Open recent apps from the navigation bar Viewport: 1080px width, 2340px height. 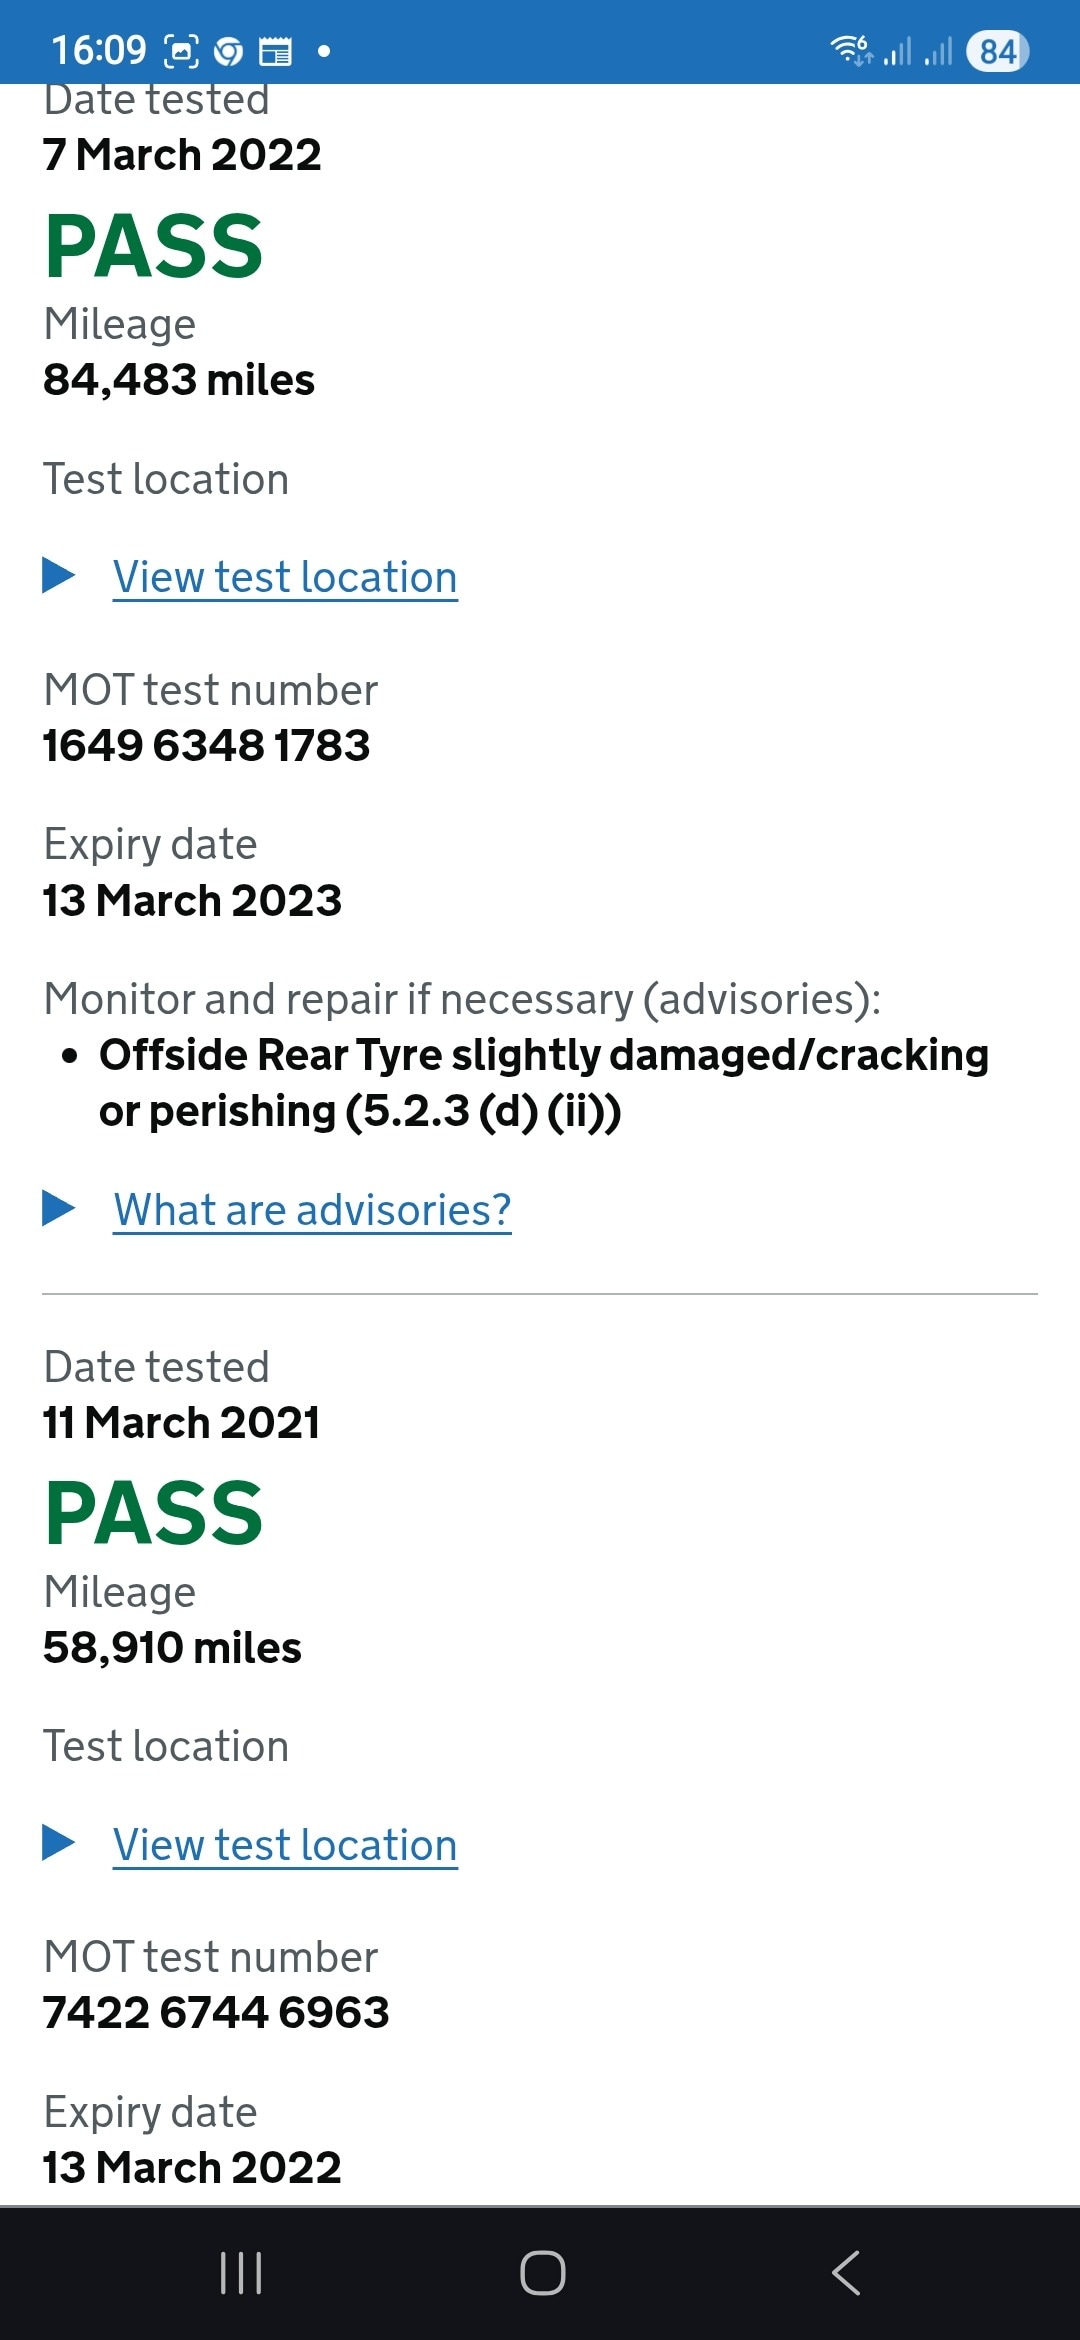[241, 2273]
